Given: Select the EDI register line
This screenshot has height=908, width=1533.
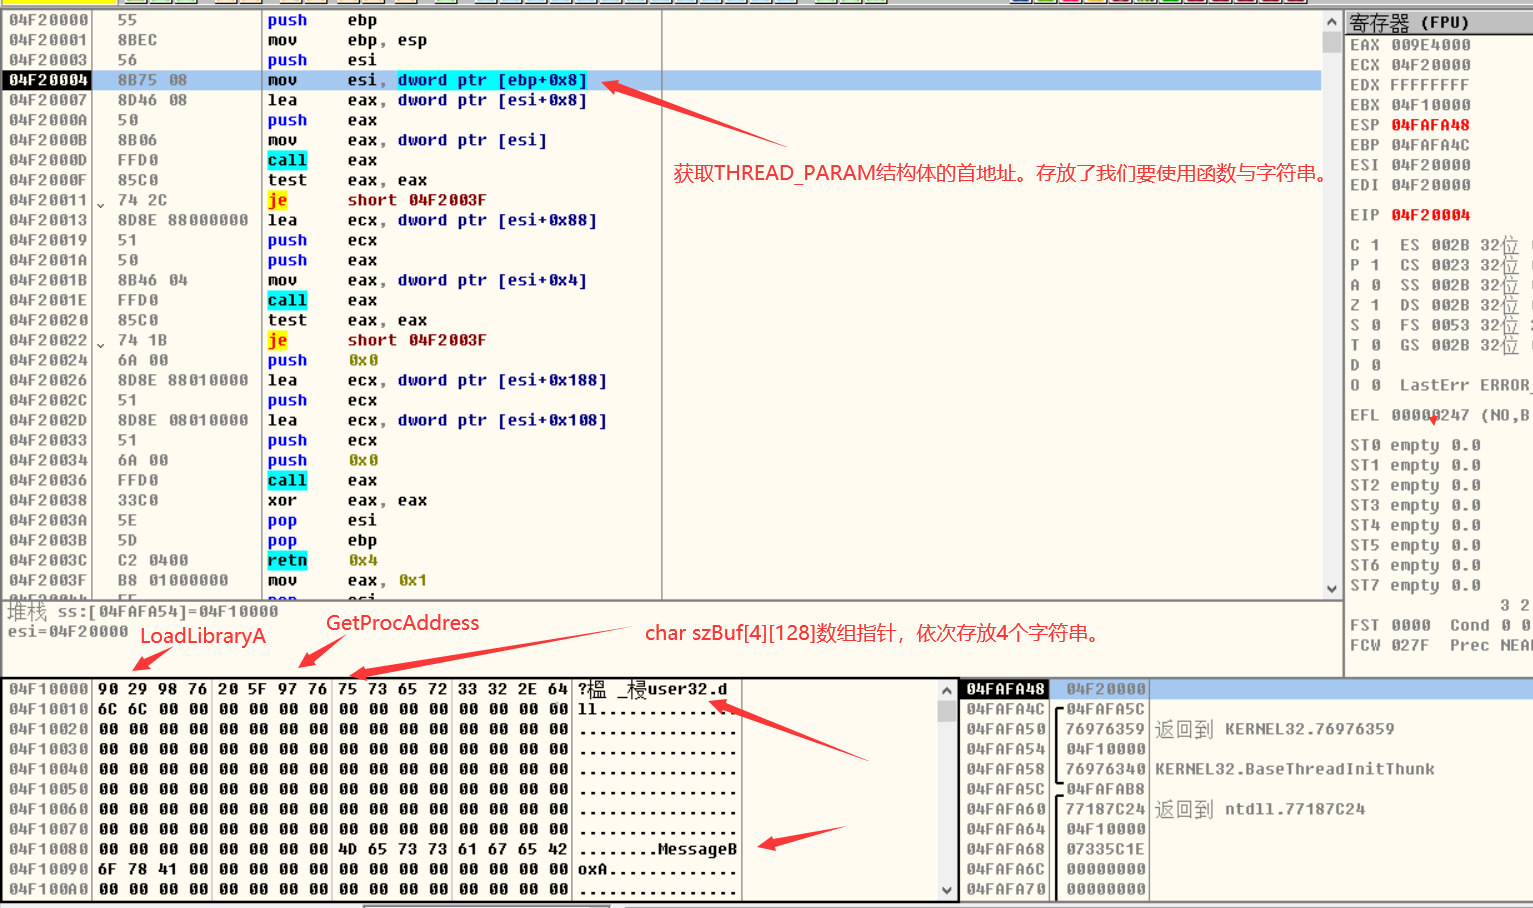Looking at the screenshot, I should 1411,185.
